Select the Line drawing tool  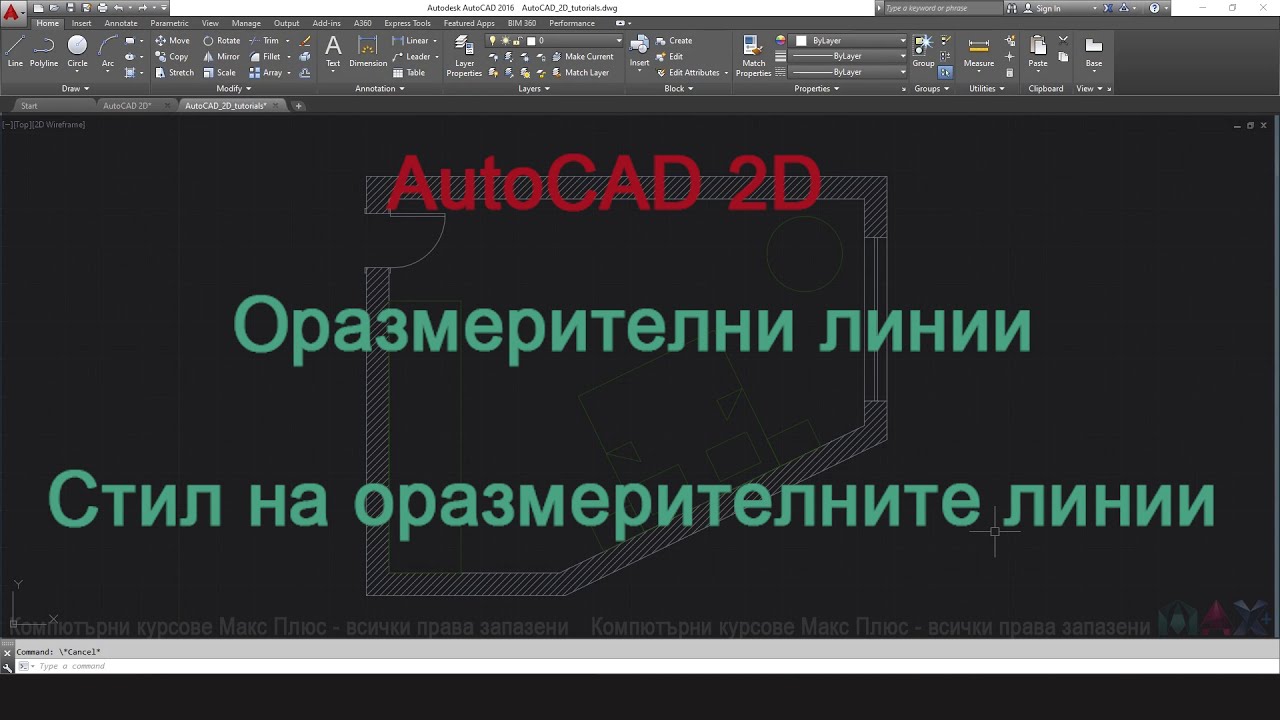click(x=15, y=51)
